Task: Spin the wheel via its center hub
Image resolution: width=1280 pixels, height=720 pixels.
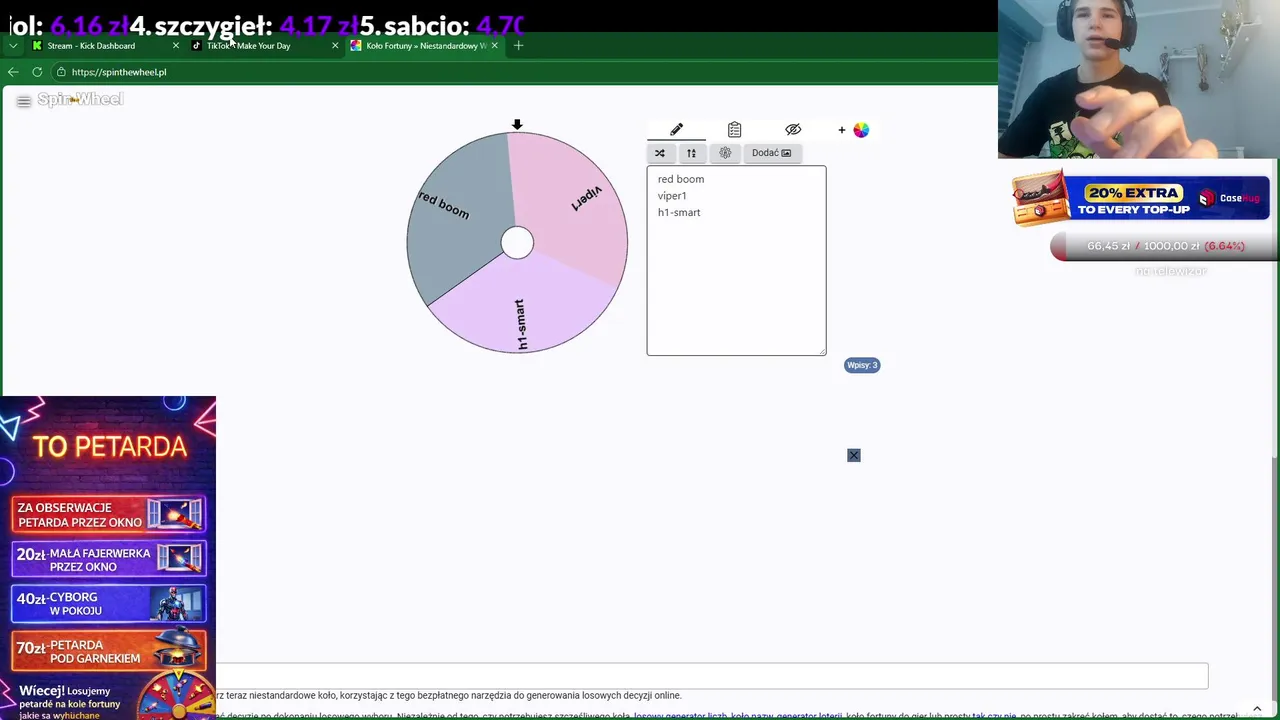Action: coord(517,242)
